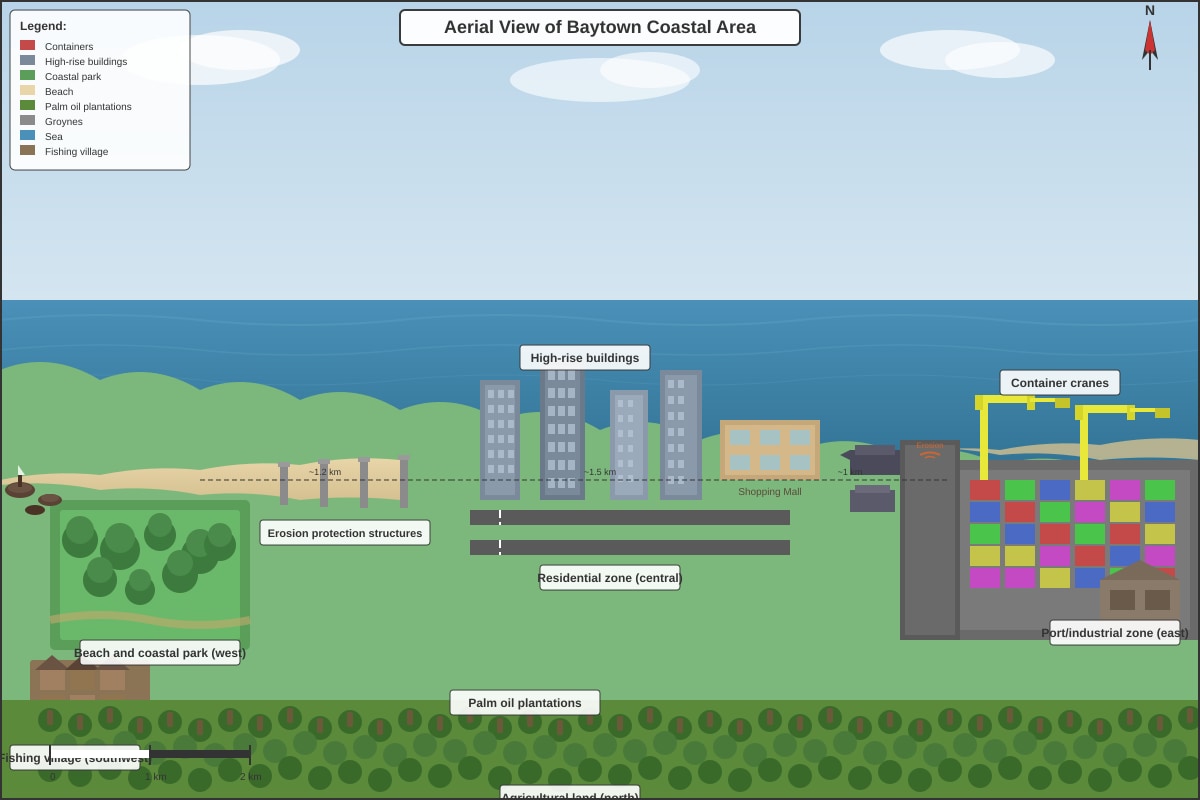
Task: Click the Aerial View of Baytown title
Action: click(x=600, y=28)
